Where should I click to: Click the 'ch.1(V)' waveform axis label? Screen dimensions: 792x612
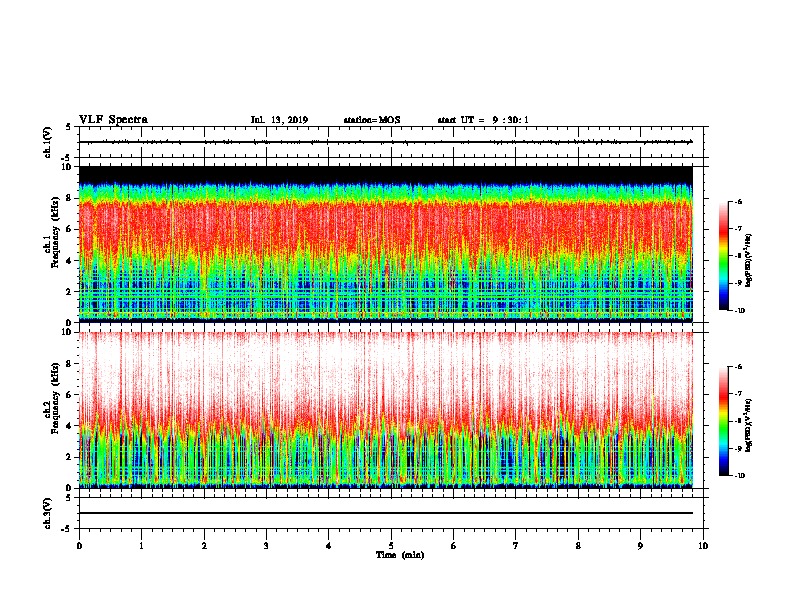click(x=47, y=142)
